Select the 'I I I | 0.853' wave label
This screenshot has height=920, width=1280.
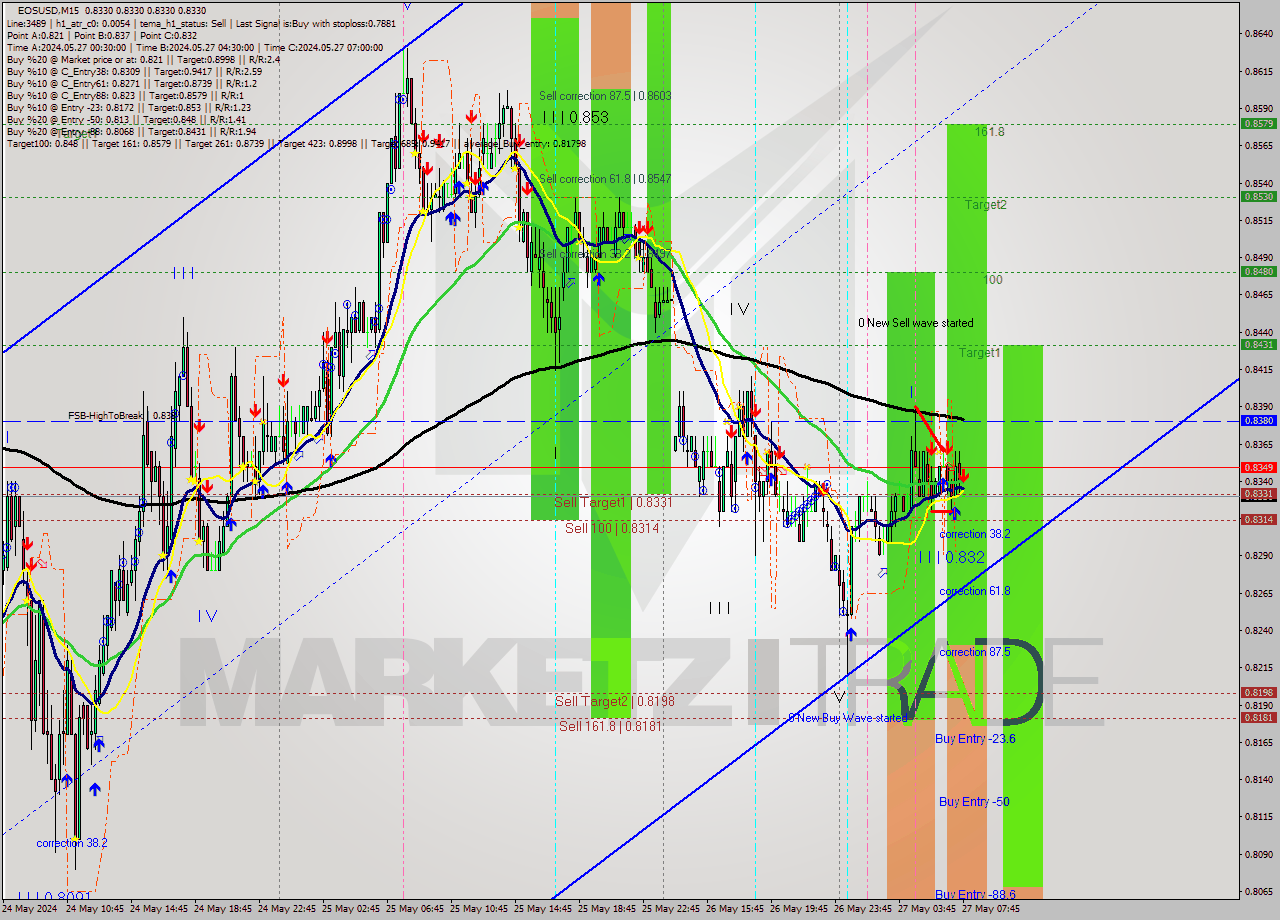[575, 117]
